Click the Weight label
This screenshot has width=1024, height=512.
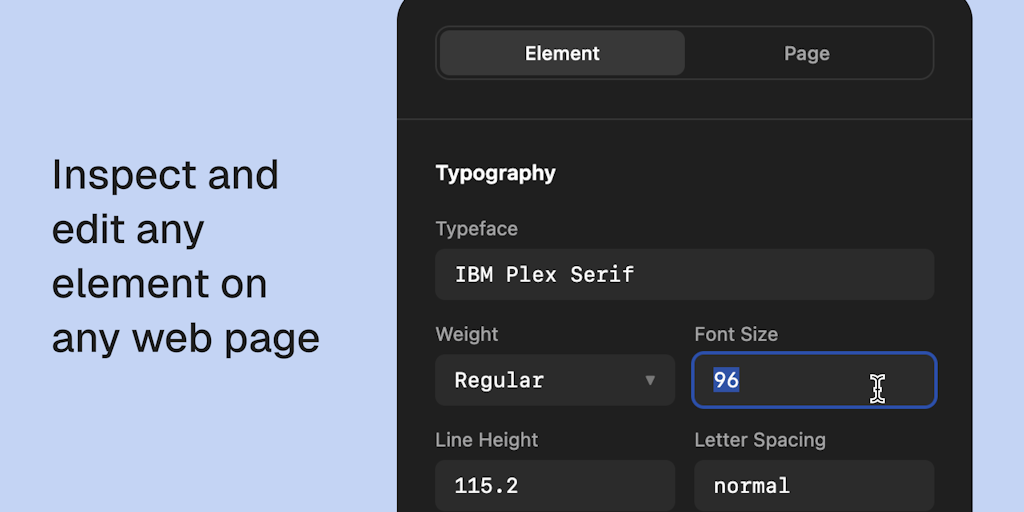coord(467,334)
